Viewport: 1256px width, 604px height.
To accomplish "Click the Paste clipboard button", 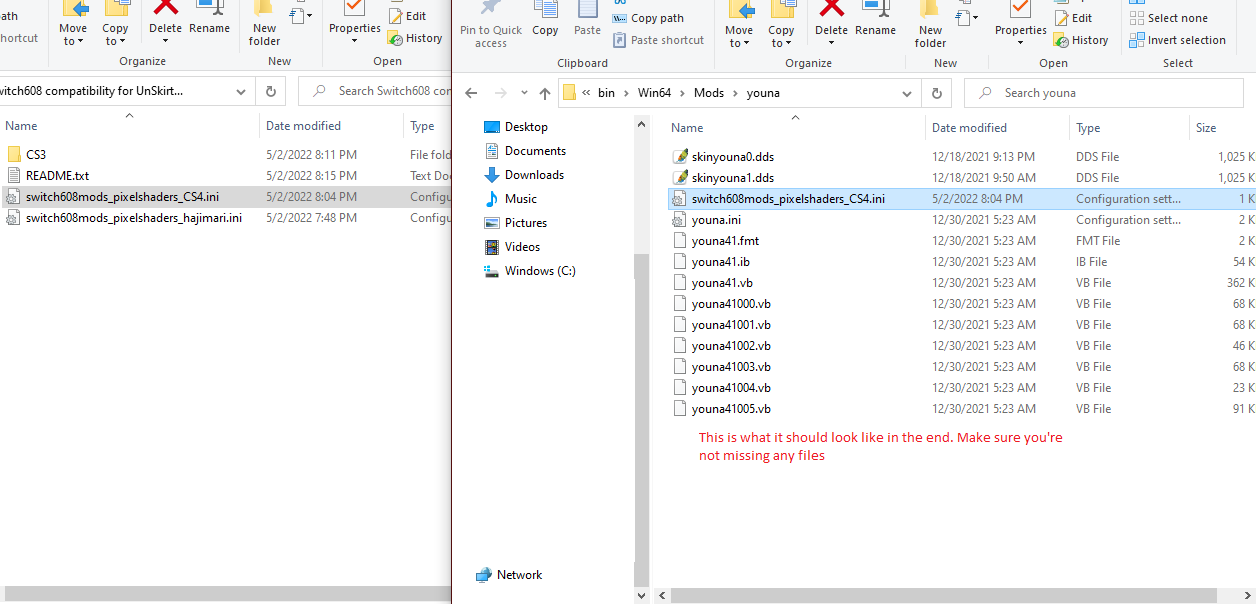I will point(587,20).
